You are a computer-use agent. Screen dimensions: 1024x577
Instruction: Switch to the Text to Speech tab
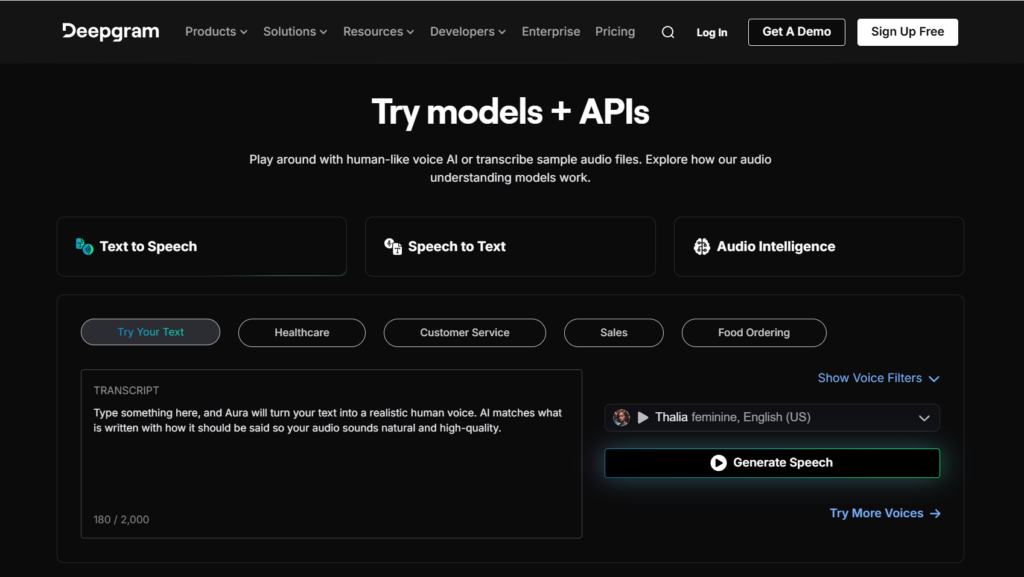[202, 247]
